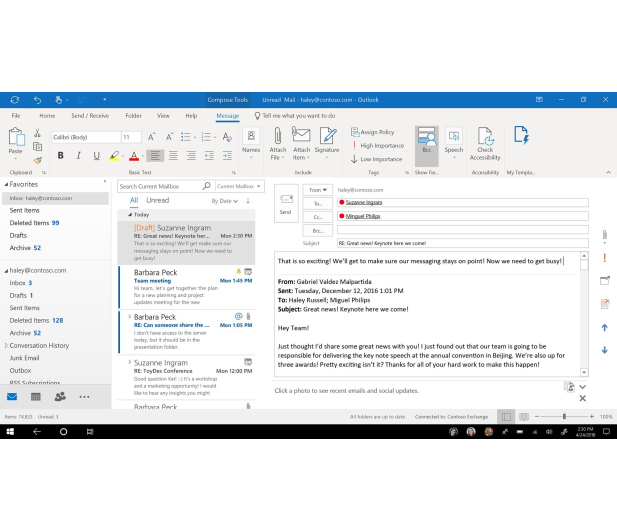
Task: Open the By Date sort dropdown
Action: coord(225,201)
